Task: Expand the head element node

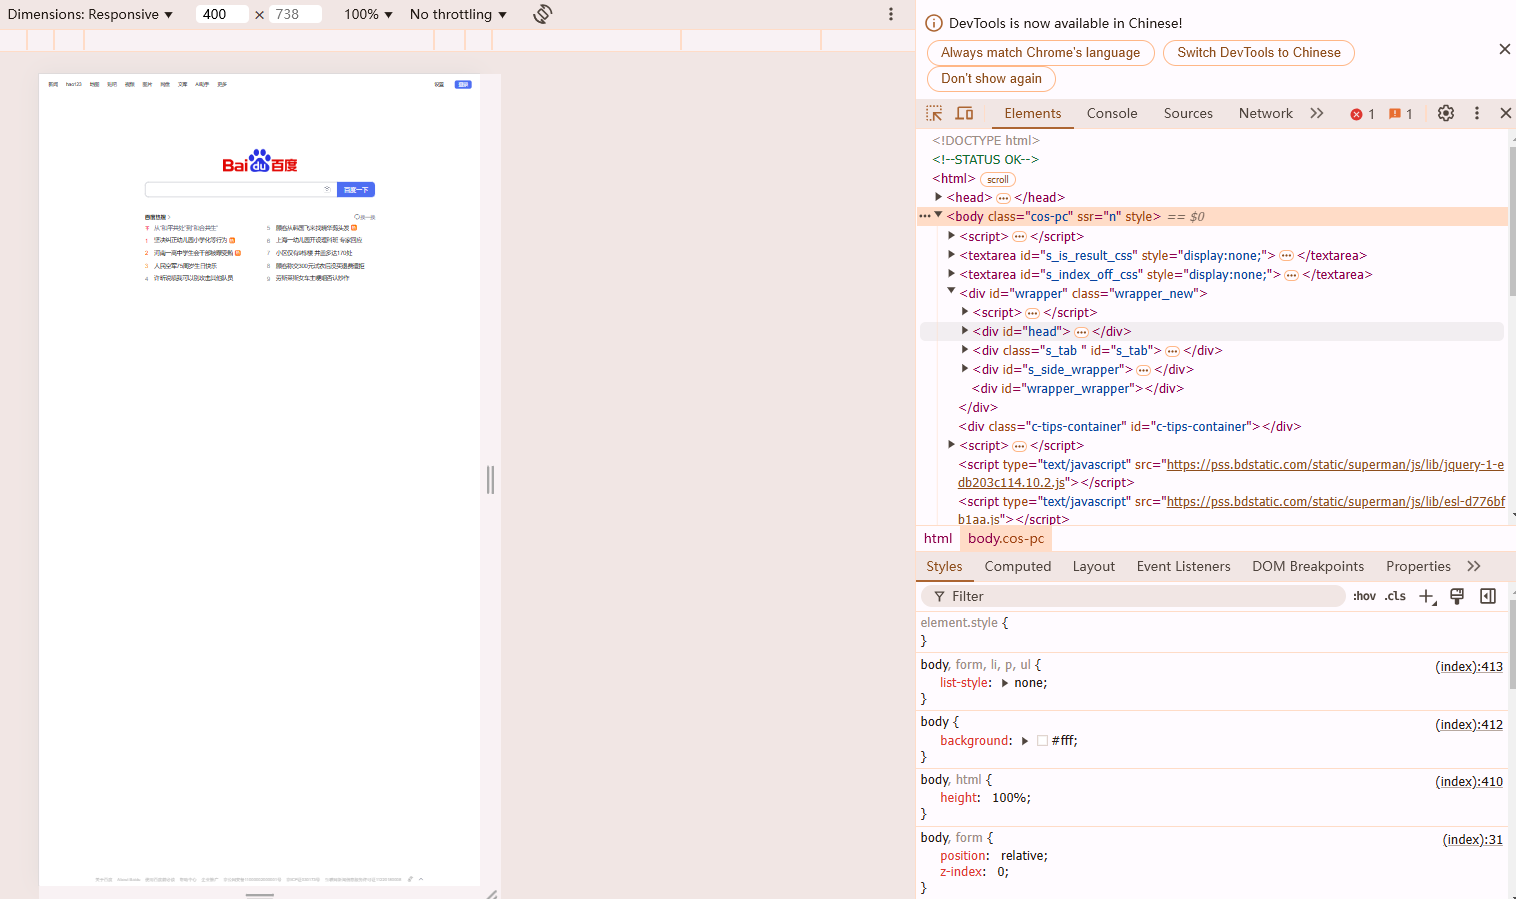Action: 938,197
